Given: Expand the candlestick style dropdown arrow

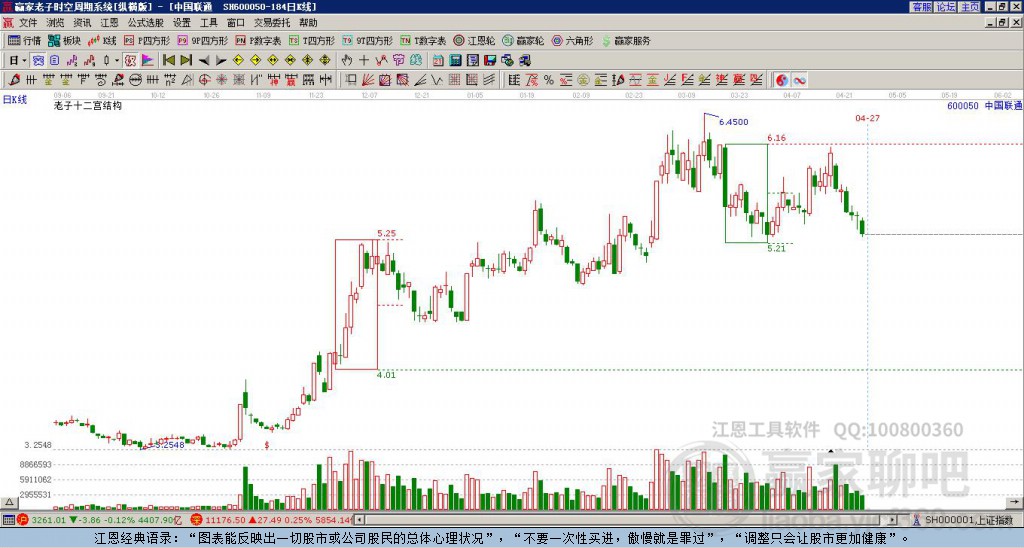Looking at the screenshot, I should 117,60.
